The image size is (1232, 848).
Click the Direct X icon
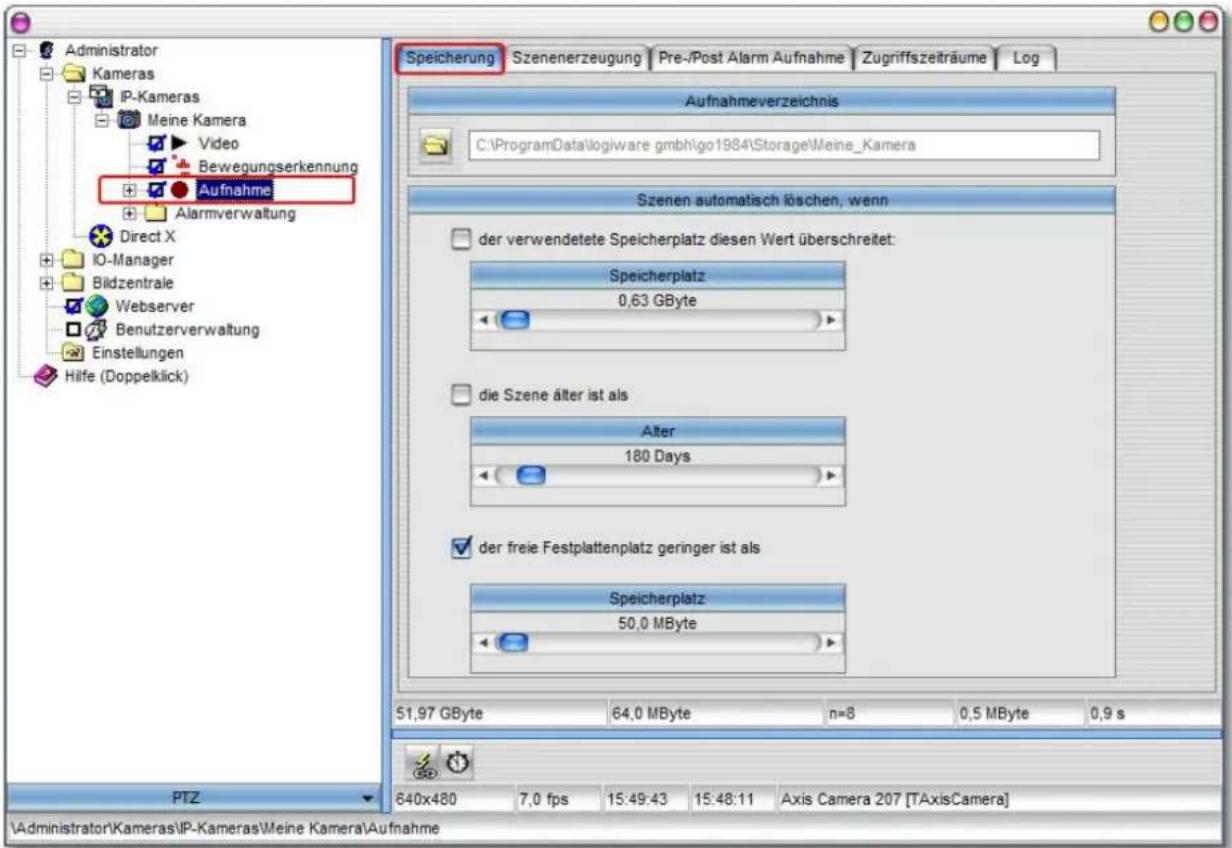tap(102, 238)
